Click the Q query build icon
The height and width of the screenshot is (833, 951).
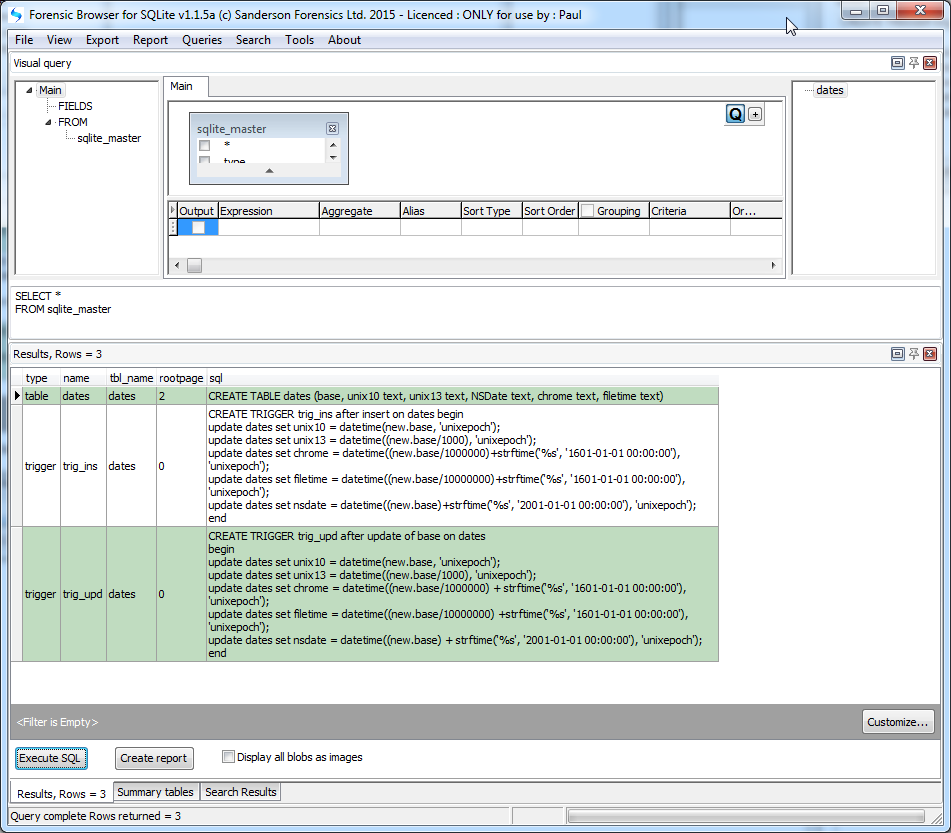pyautogui.click(x=735, y=113)
